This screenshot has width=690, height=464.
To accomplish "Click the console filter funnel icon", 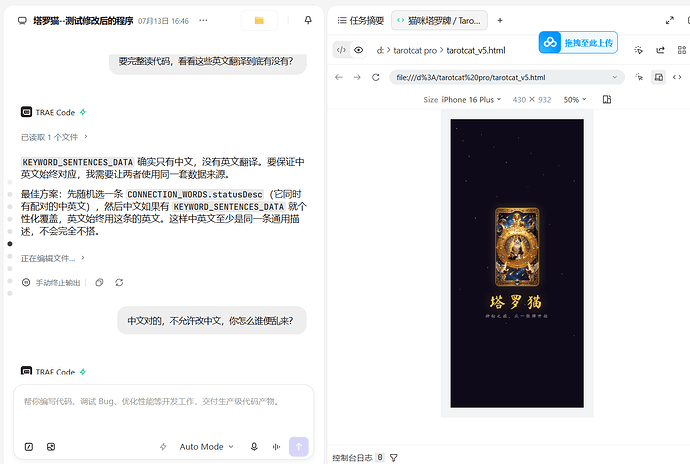I will click(394, 458).
